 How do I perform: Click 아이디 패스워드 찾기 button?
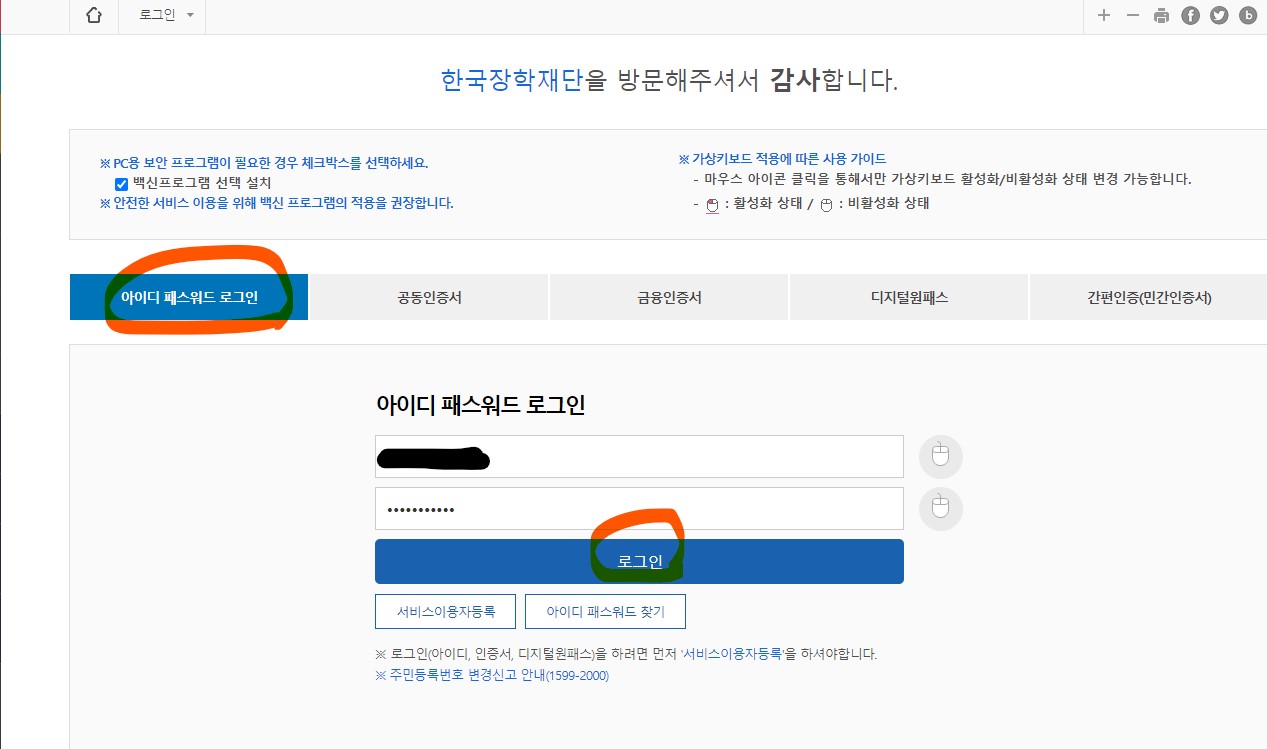pyautogui.click(x=605, y=611)
